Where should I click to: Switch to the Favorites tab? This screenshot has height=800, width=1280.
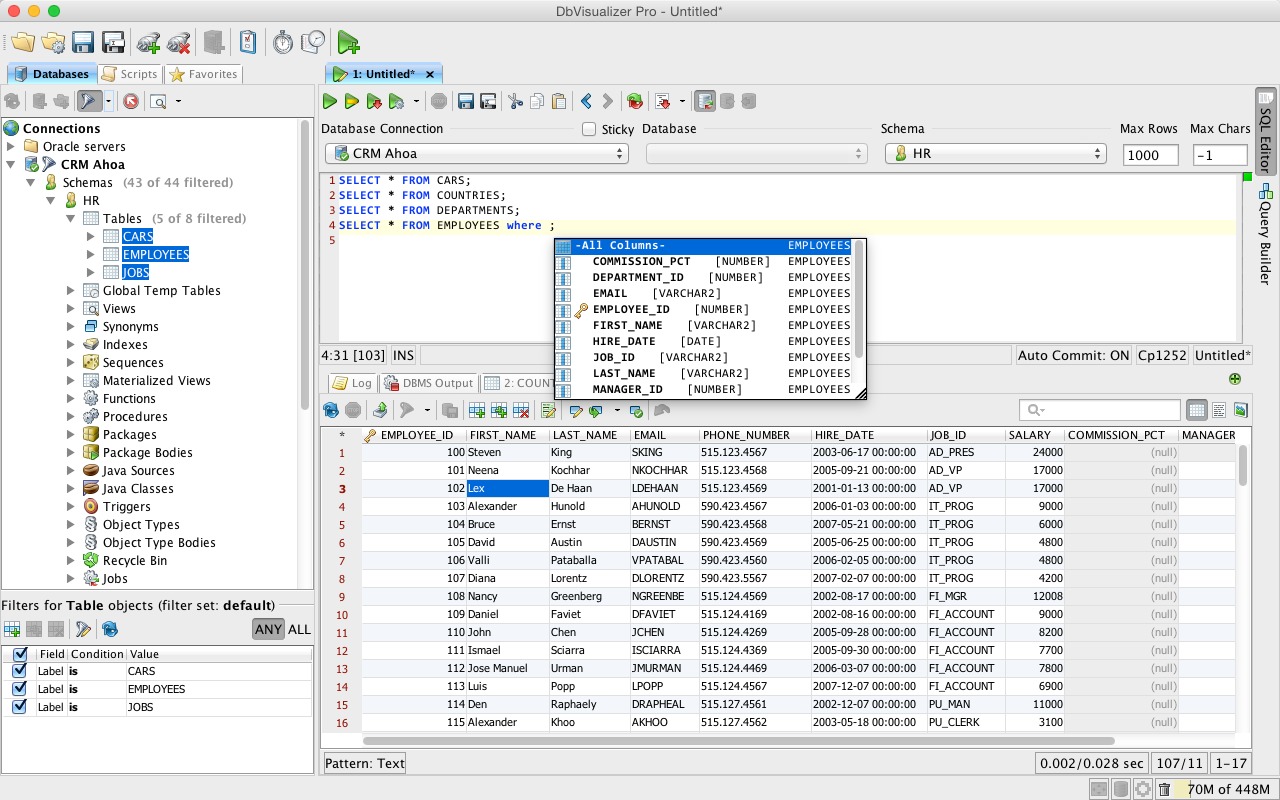coord(203,74)
